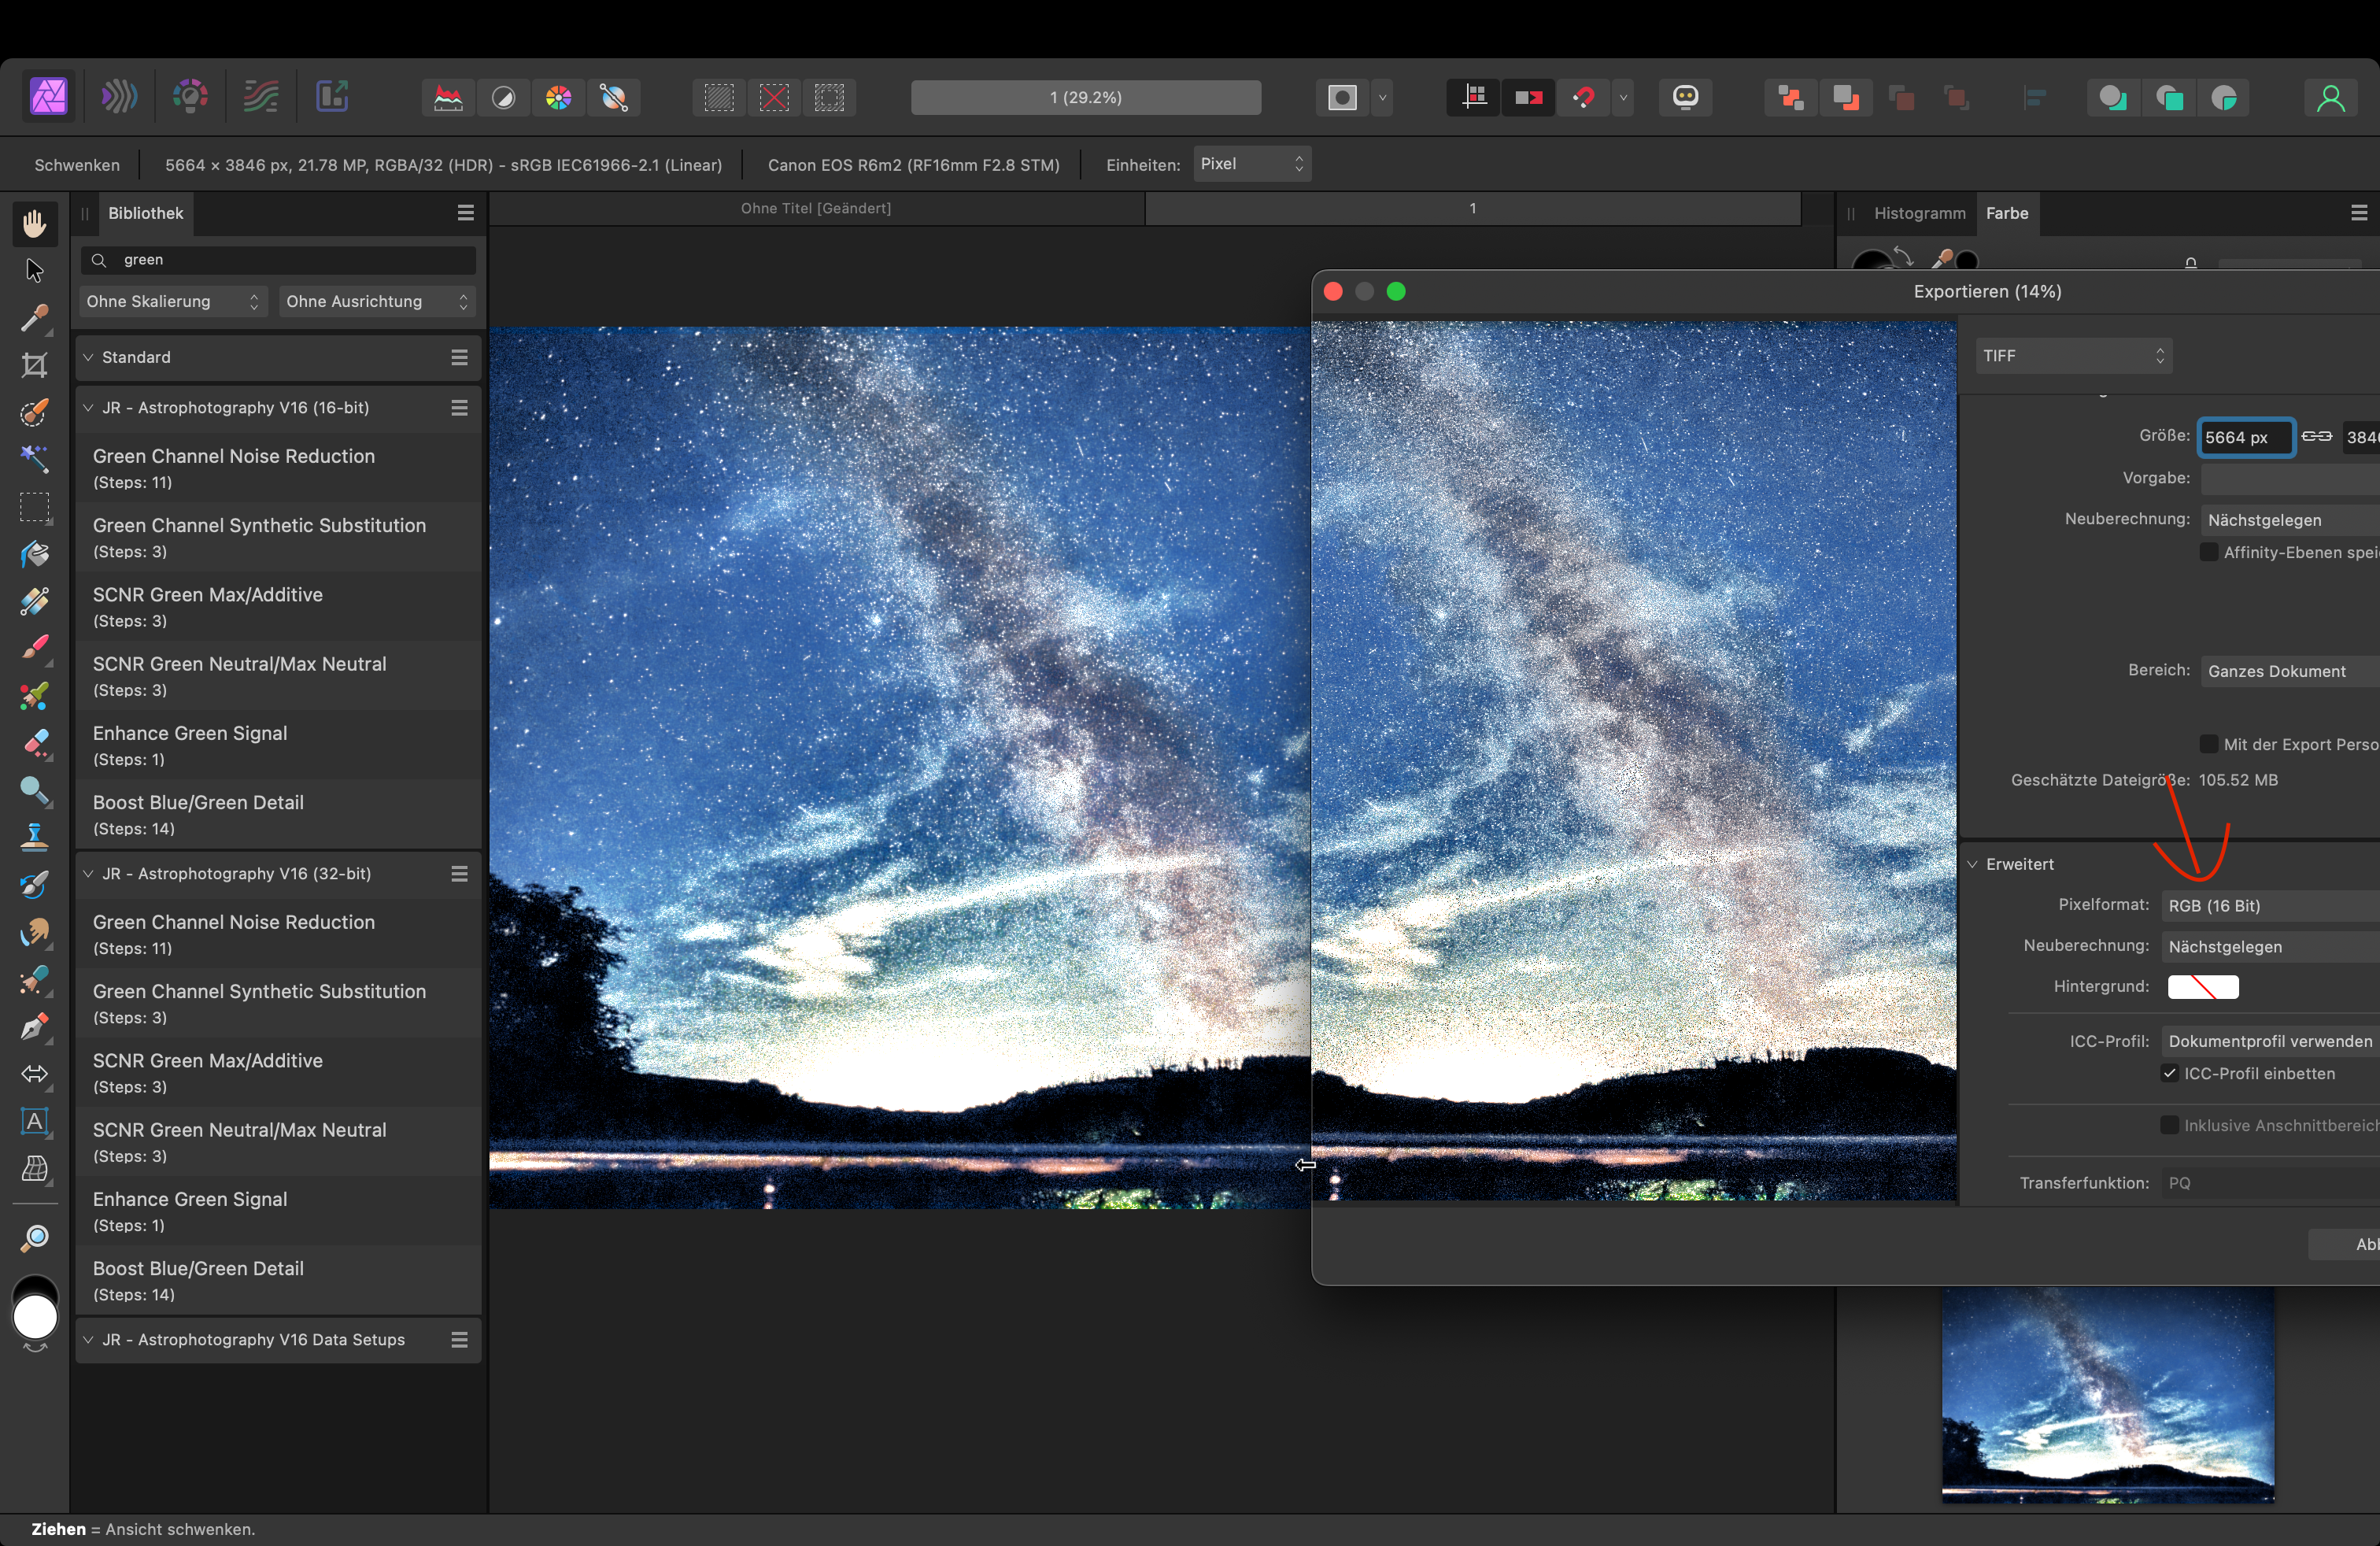
Task: Switch to the Tone Mapping Persona icon
Action: click(x=261, y=97)
